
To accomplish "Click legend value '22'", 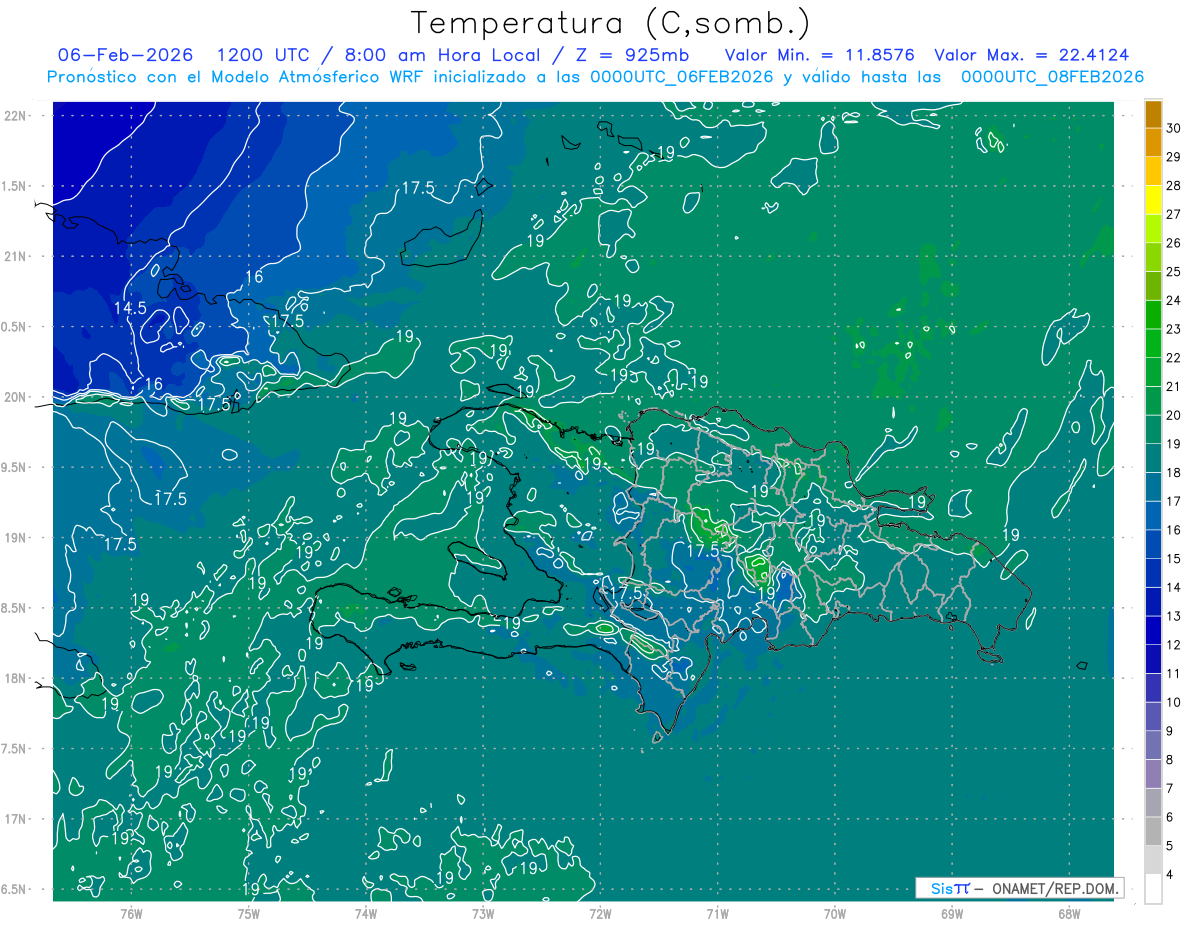I will [1174, 358].
